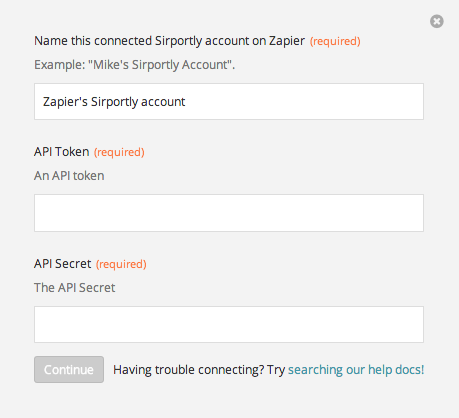Click the required tag beside API Token
This screenshot has width=459, height=418.
(x=119, y=152)
